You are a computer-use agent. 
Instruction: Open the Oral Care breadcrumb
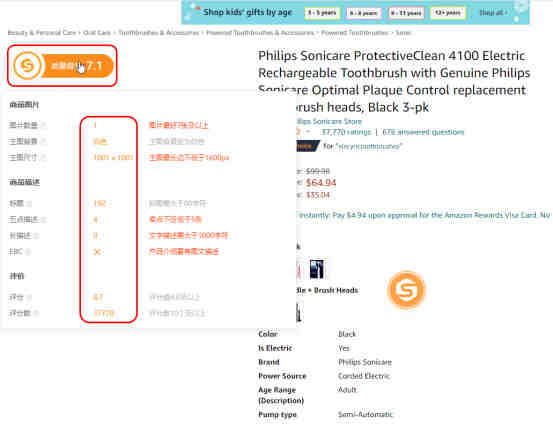pyautogui.click(x=97, y=32)
